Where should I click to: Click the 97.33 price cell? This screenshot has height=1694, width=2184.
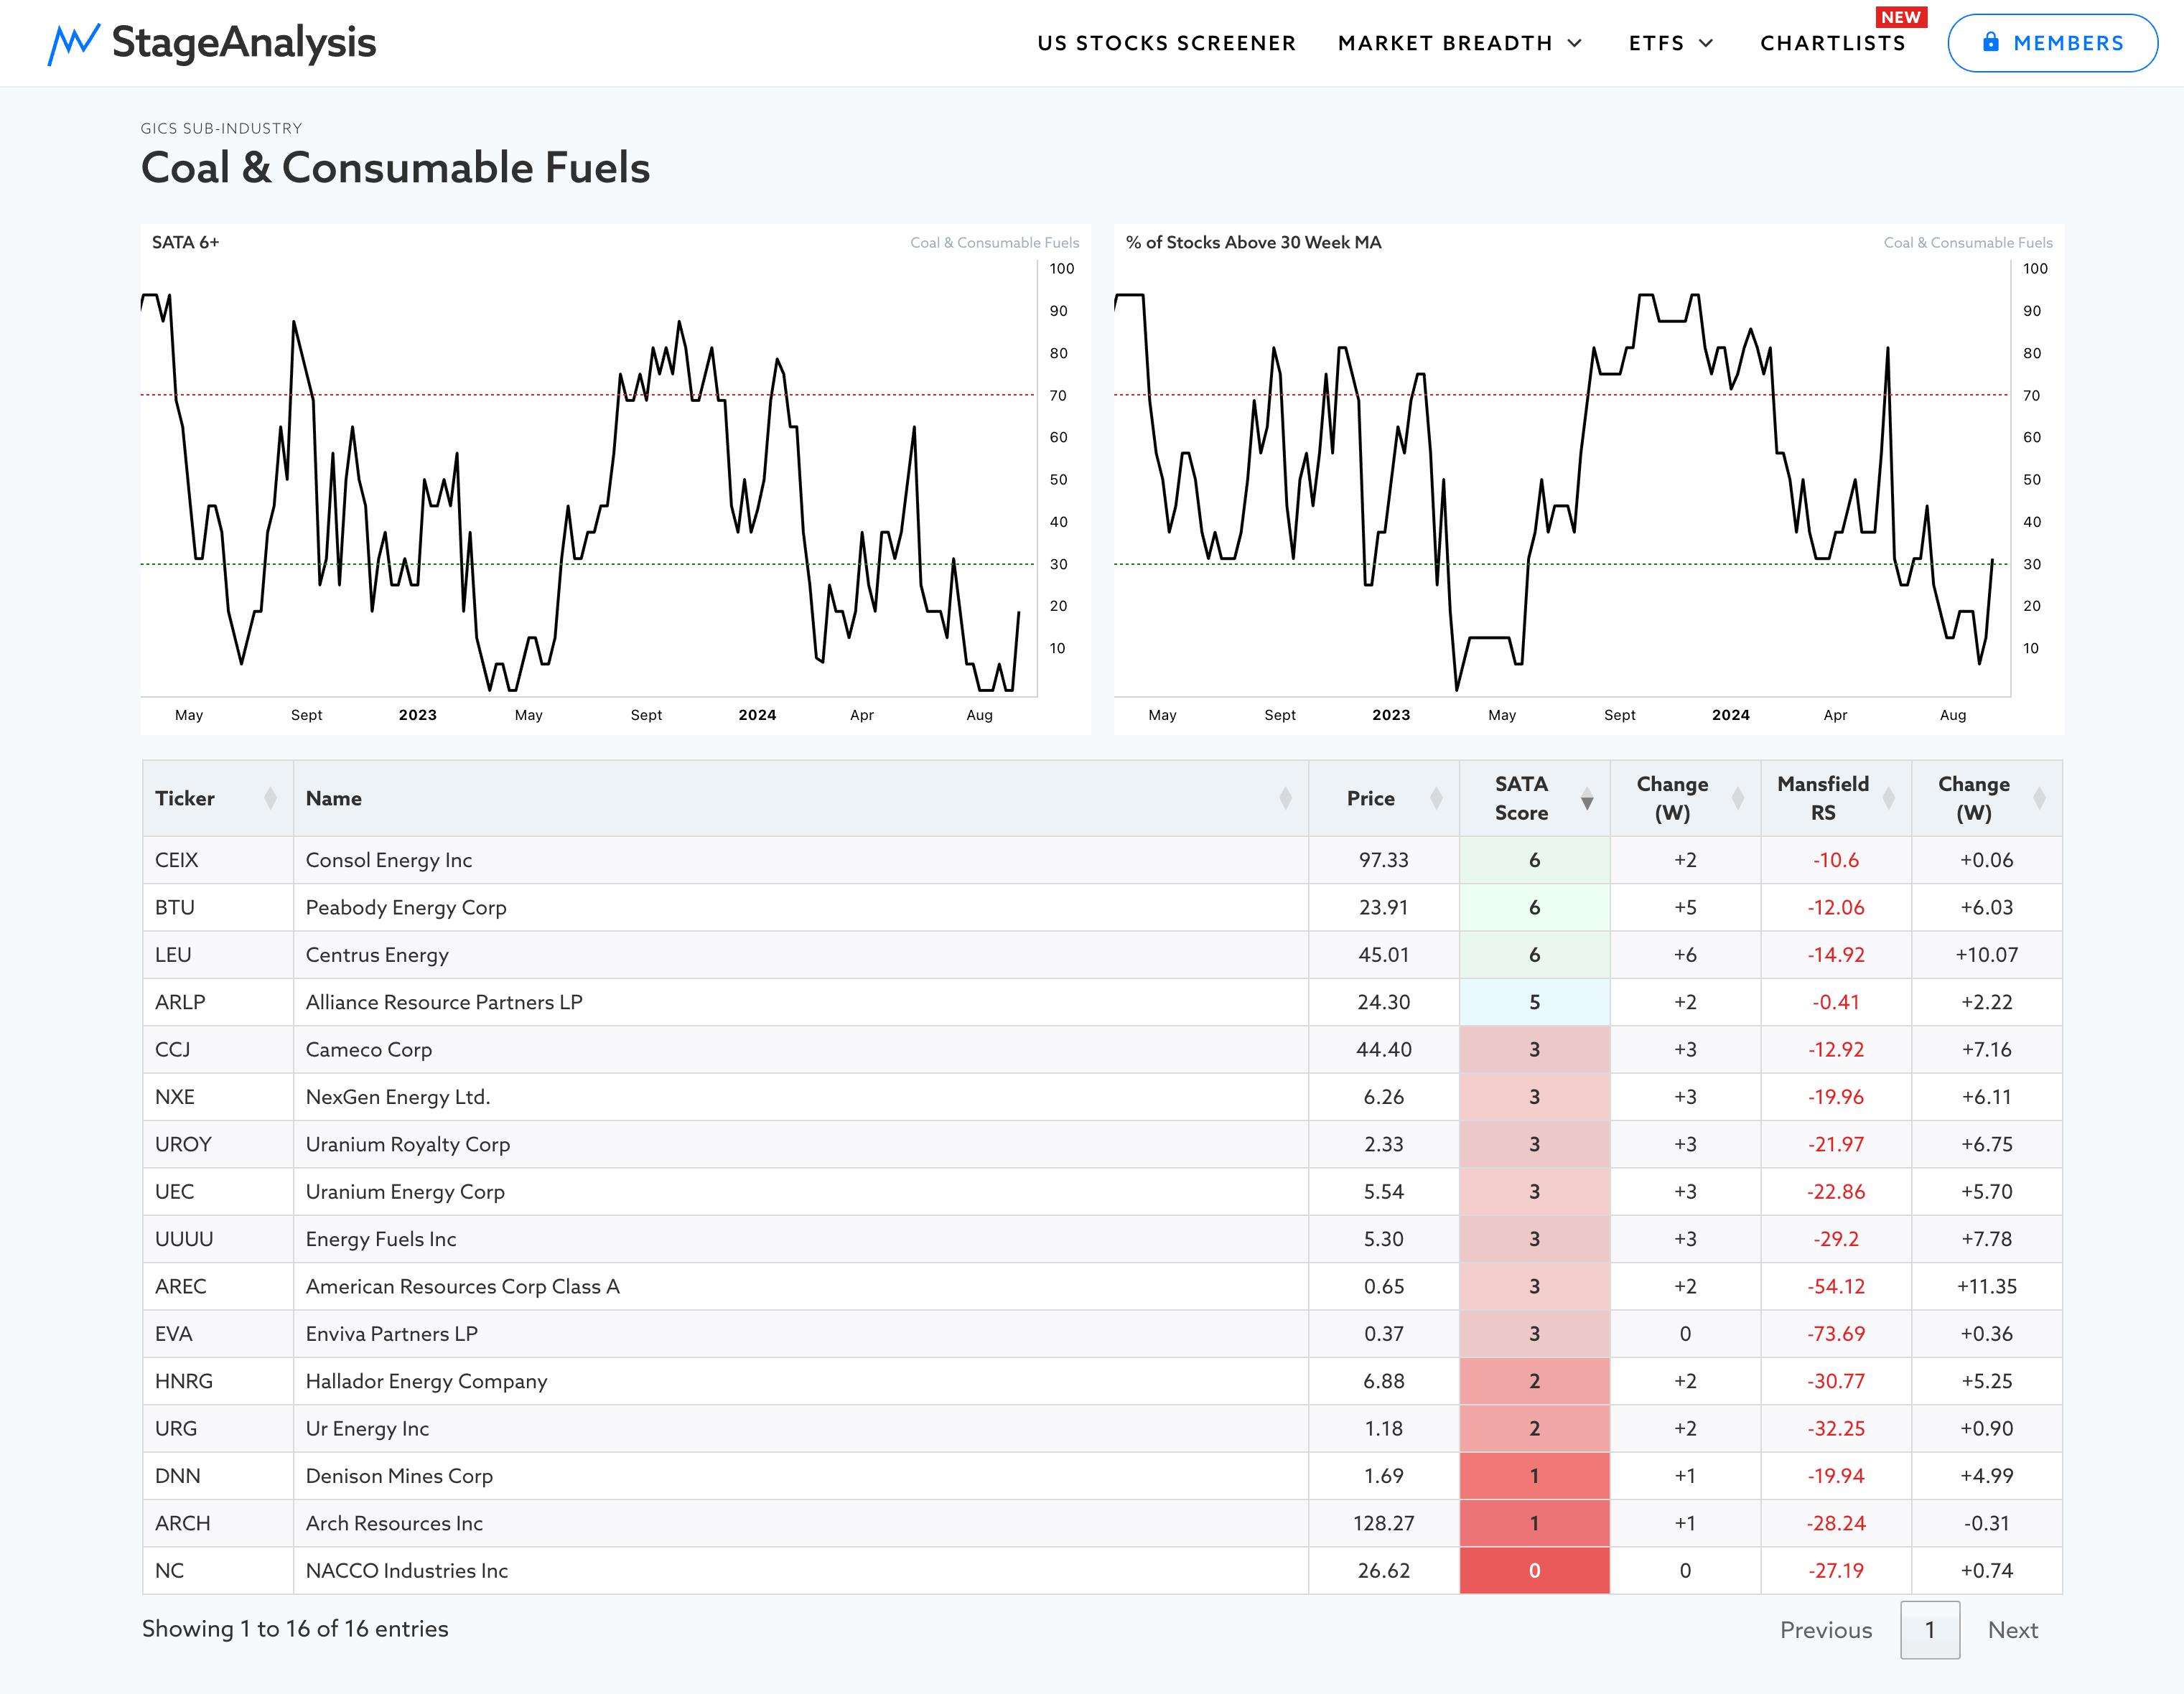pyautogui.click(x=1384, y=860)
